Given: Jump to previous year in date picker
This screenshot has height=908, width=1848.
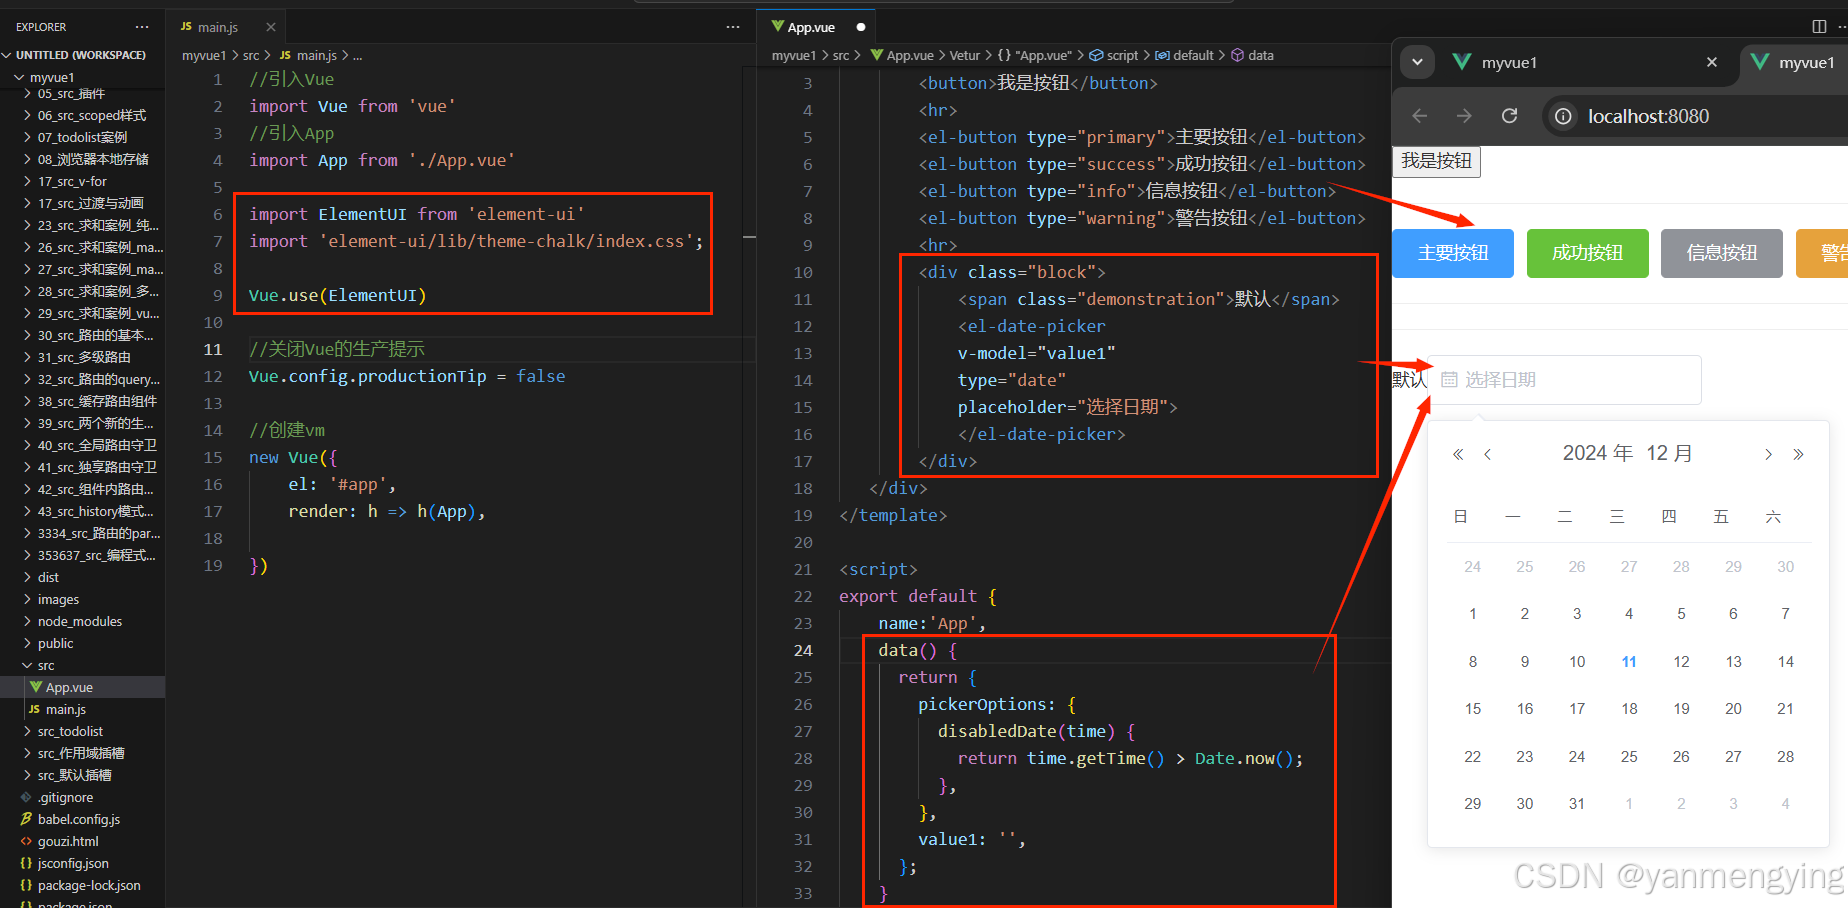Looking at the screenshot, I should point(1458,455).
